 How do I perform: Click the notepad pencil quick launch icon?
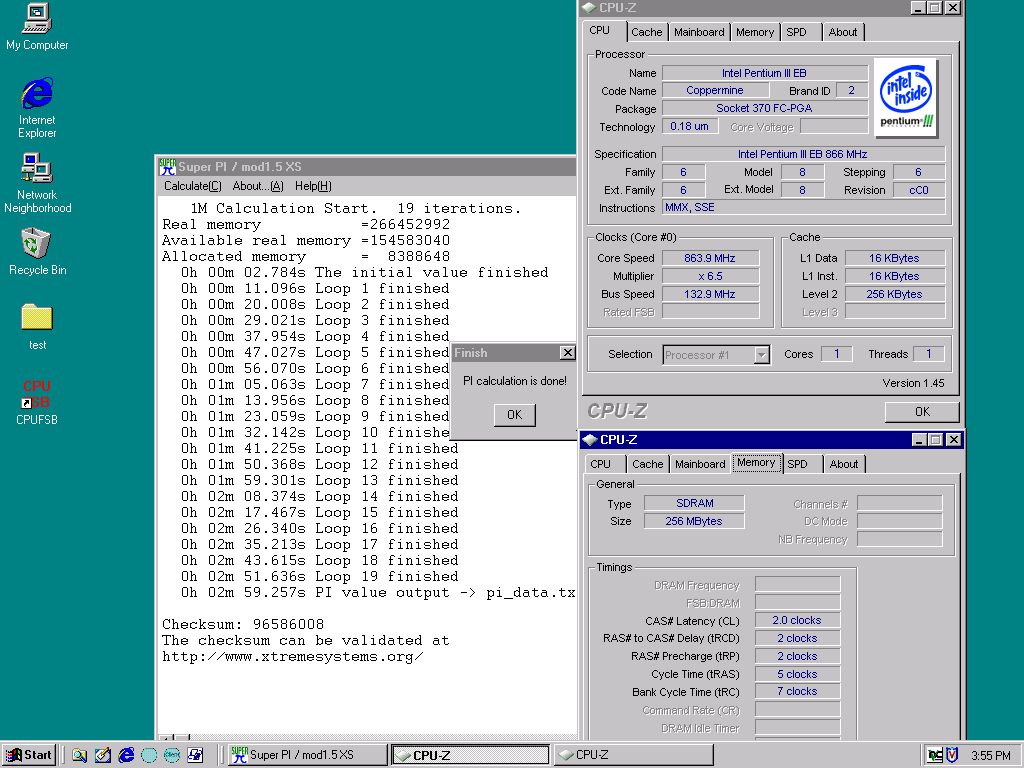[x=103, y=756]
